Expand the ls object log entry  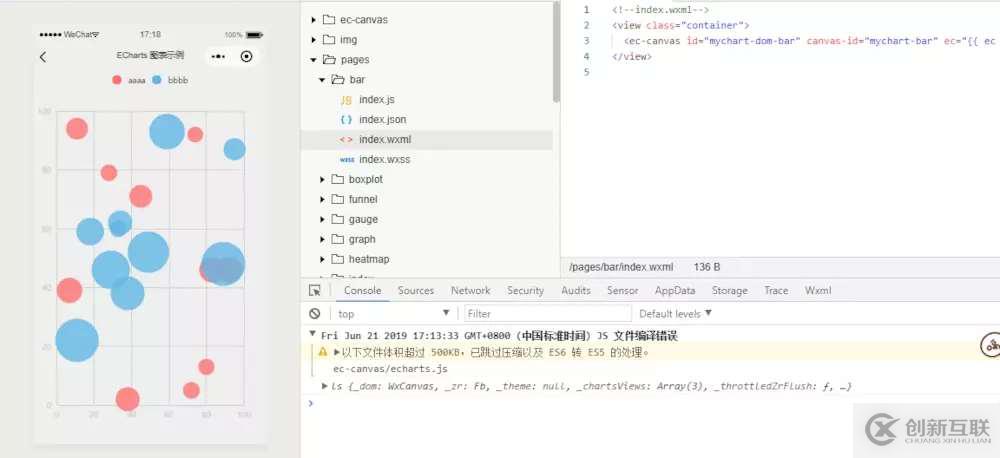(325, 386)
